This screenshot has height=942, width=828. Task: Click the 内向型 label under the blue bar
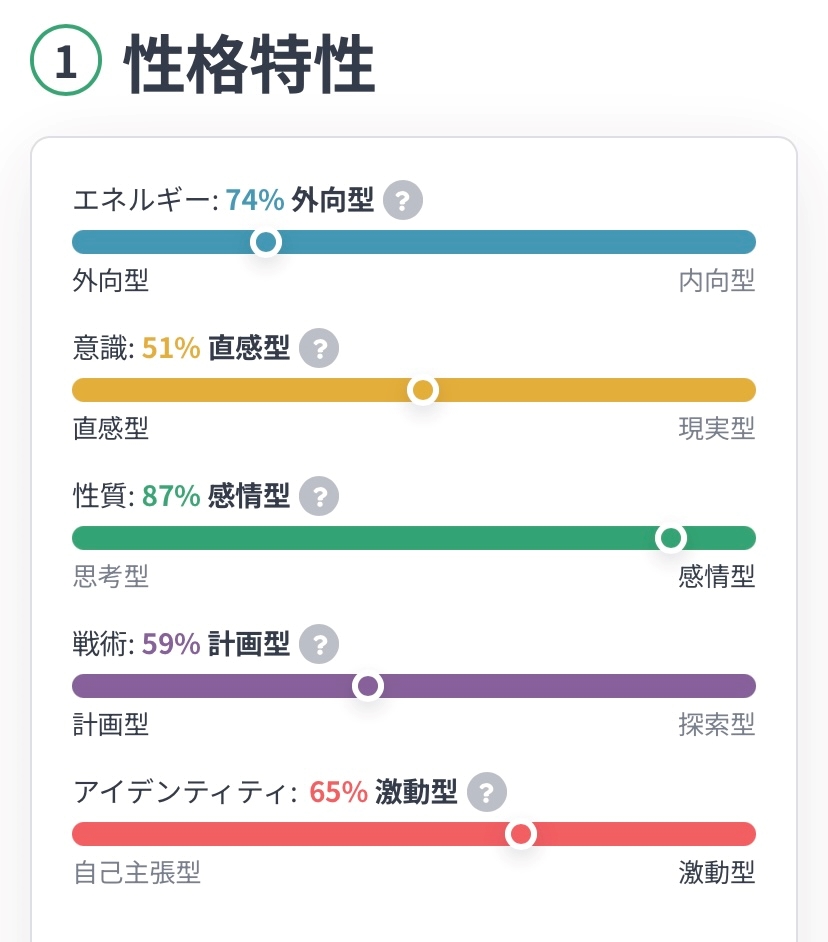[716, 281]
